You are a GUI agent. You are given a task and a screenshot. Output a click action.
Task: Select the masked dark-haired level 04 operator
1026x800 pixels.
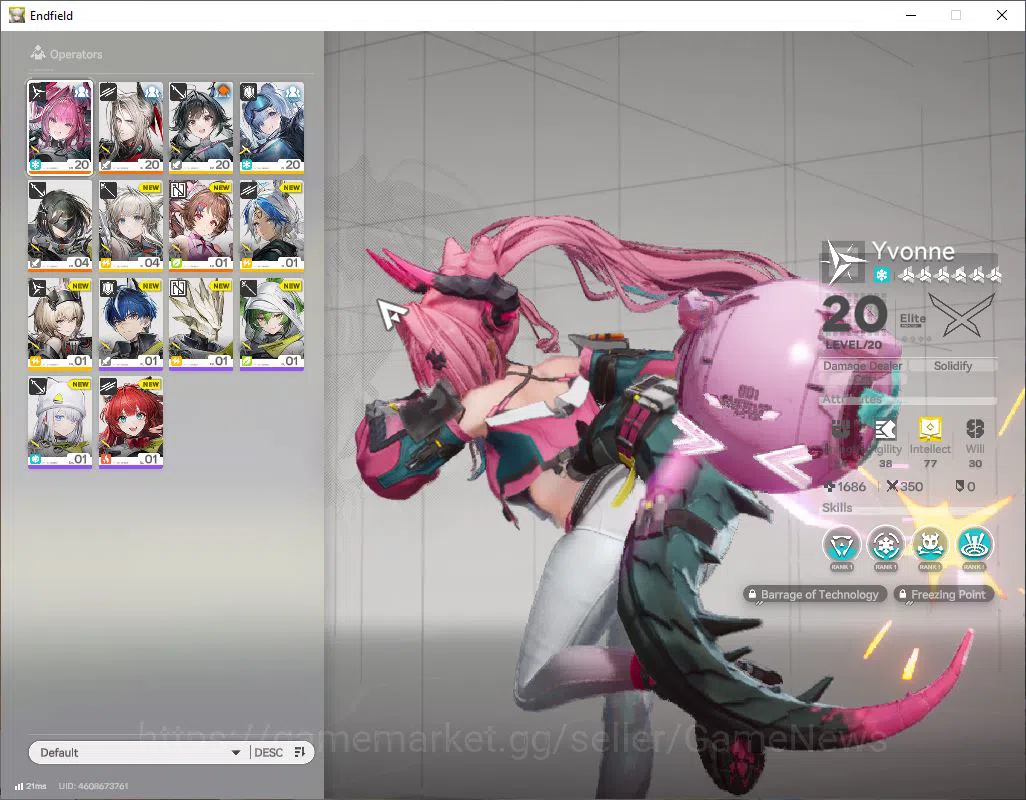tap(60, 226)
